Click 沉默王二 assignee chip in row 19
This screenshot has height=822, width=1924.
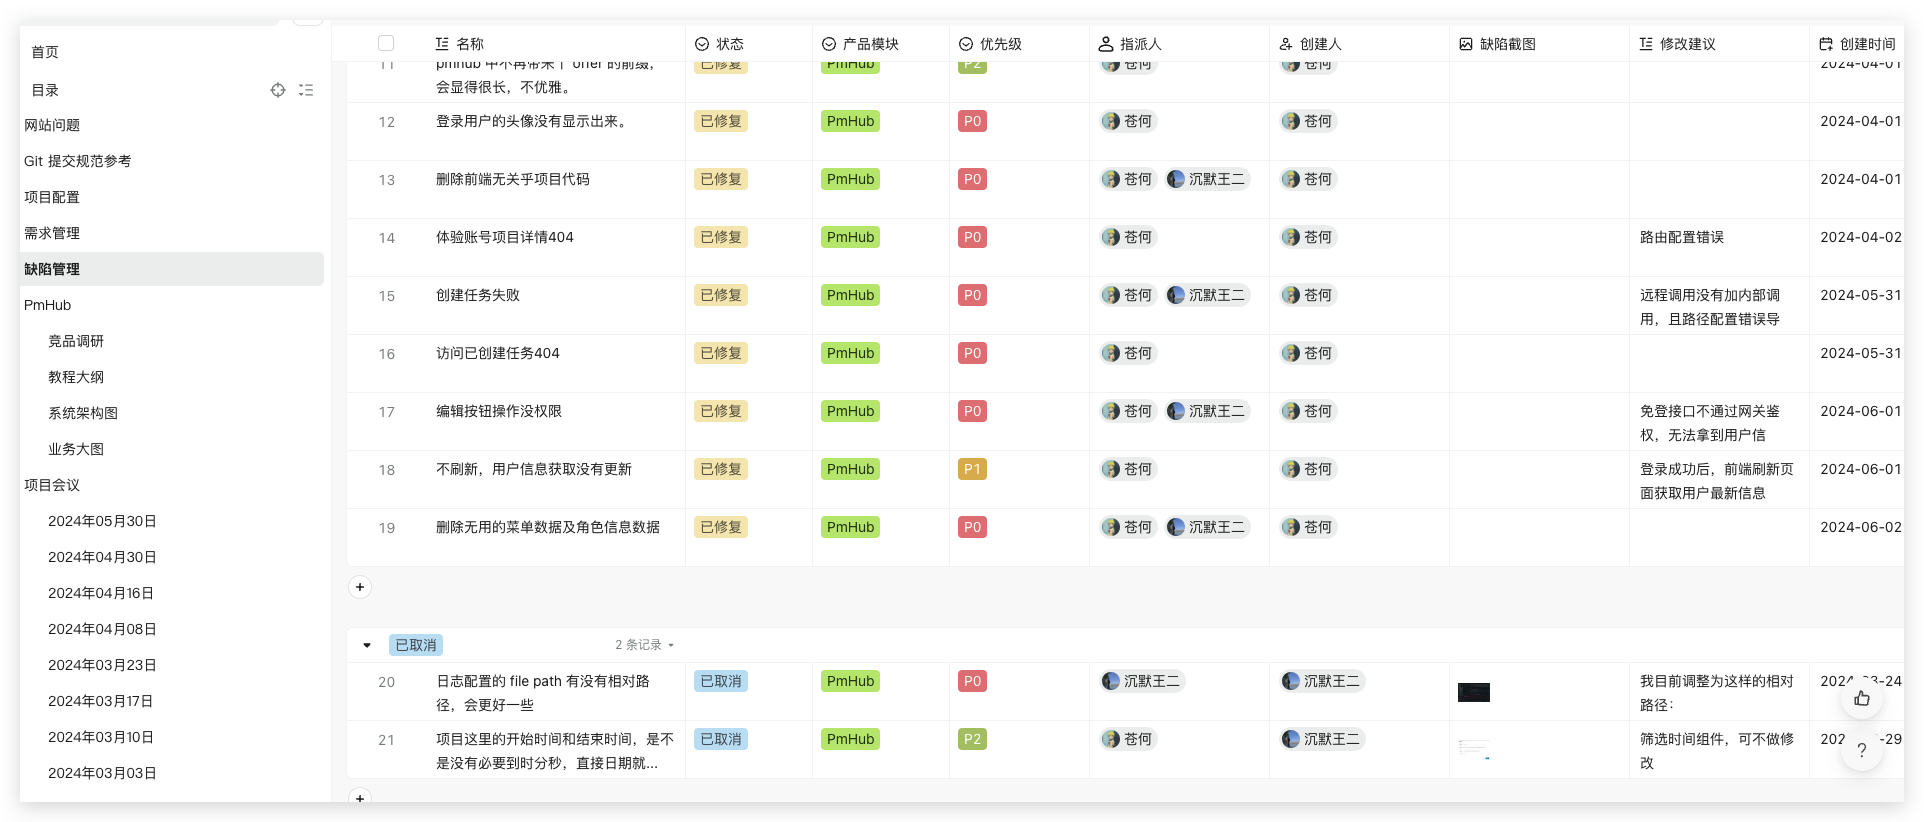point(1207,527)
